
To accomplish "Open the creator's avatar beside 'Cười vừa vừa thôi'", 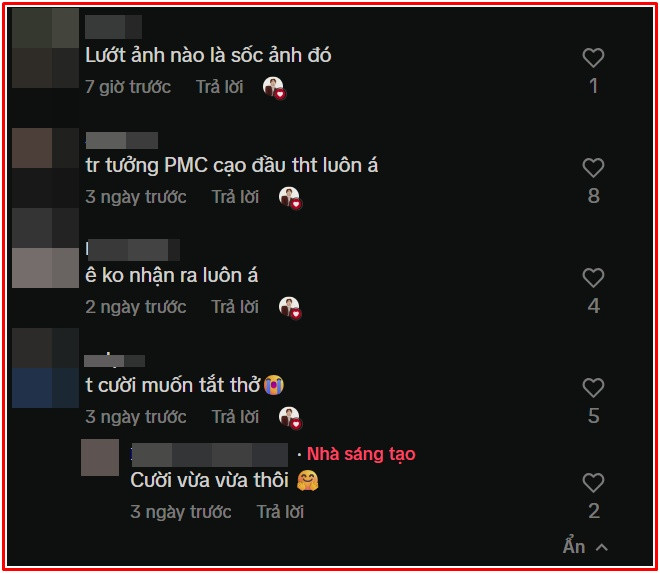I will pos(100,458).
